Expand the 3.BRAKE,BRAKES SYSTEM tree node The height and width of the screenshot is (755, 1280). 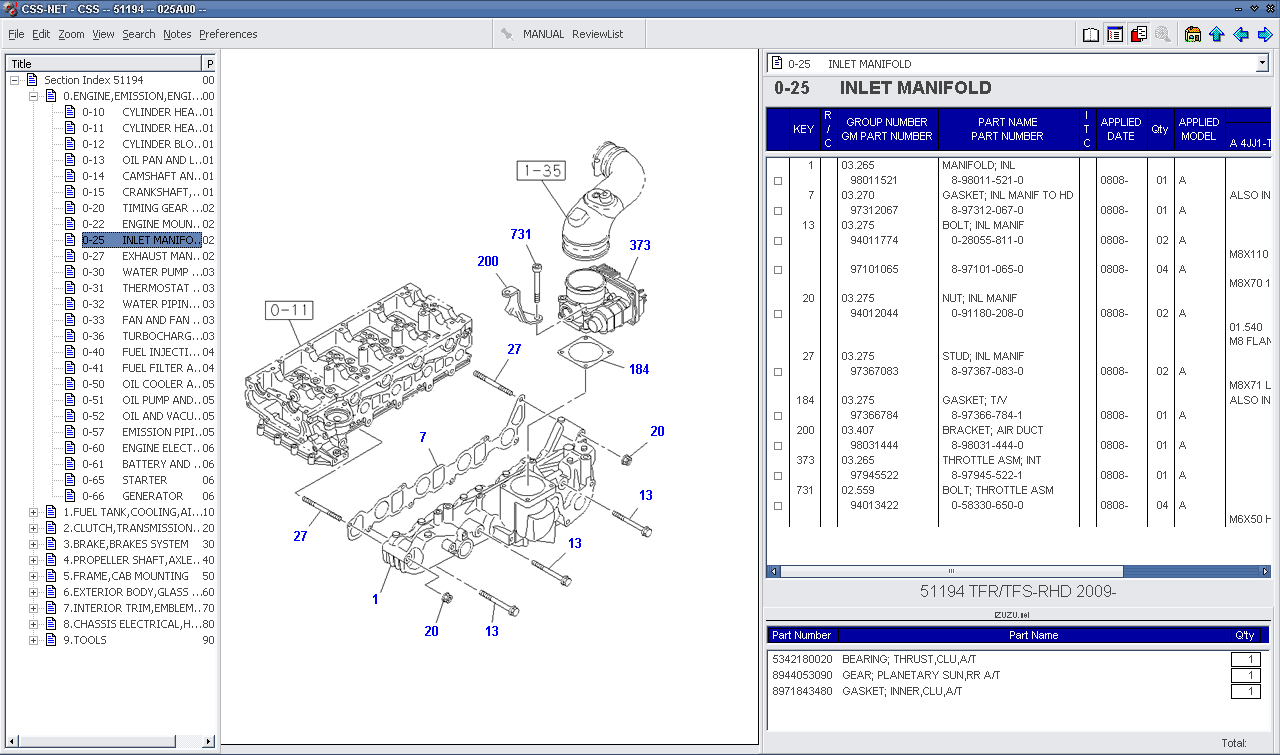pyautogui.click(x=33, y=544)
